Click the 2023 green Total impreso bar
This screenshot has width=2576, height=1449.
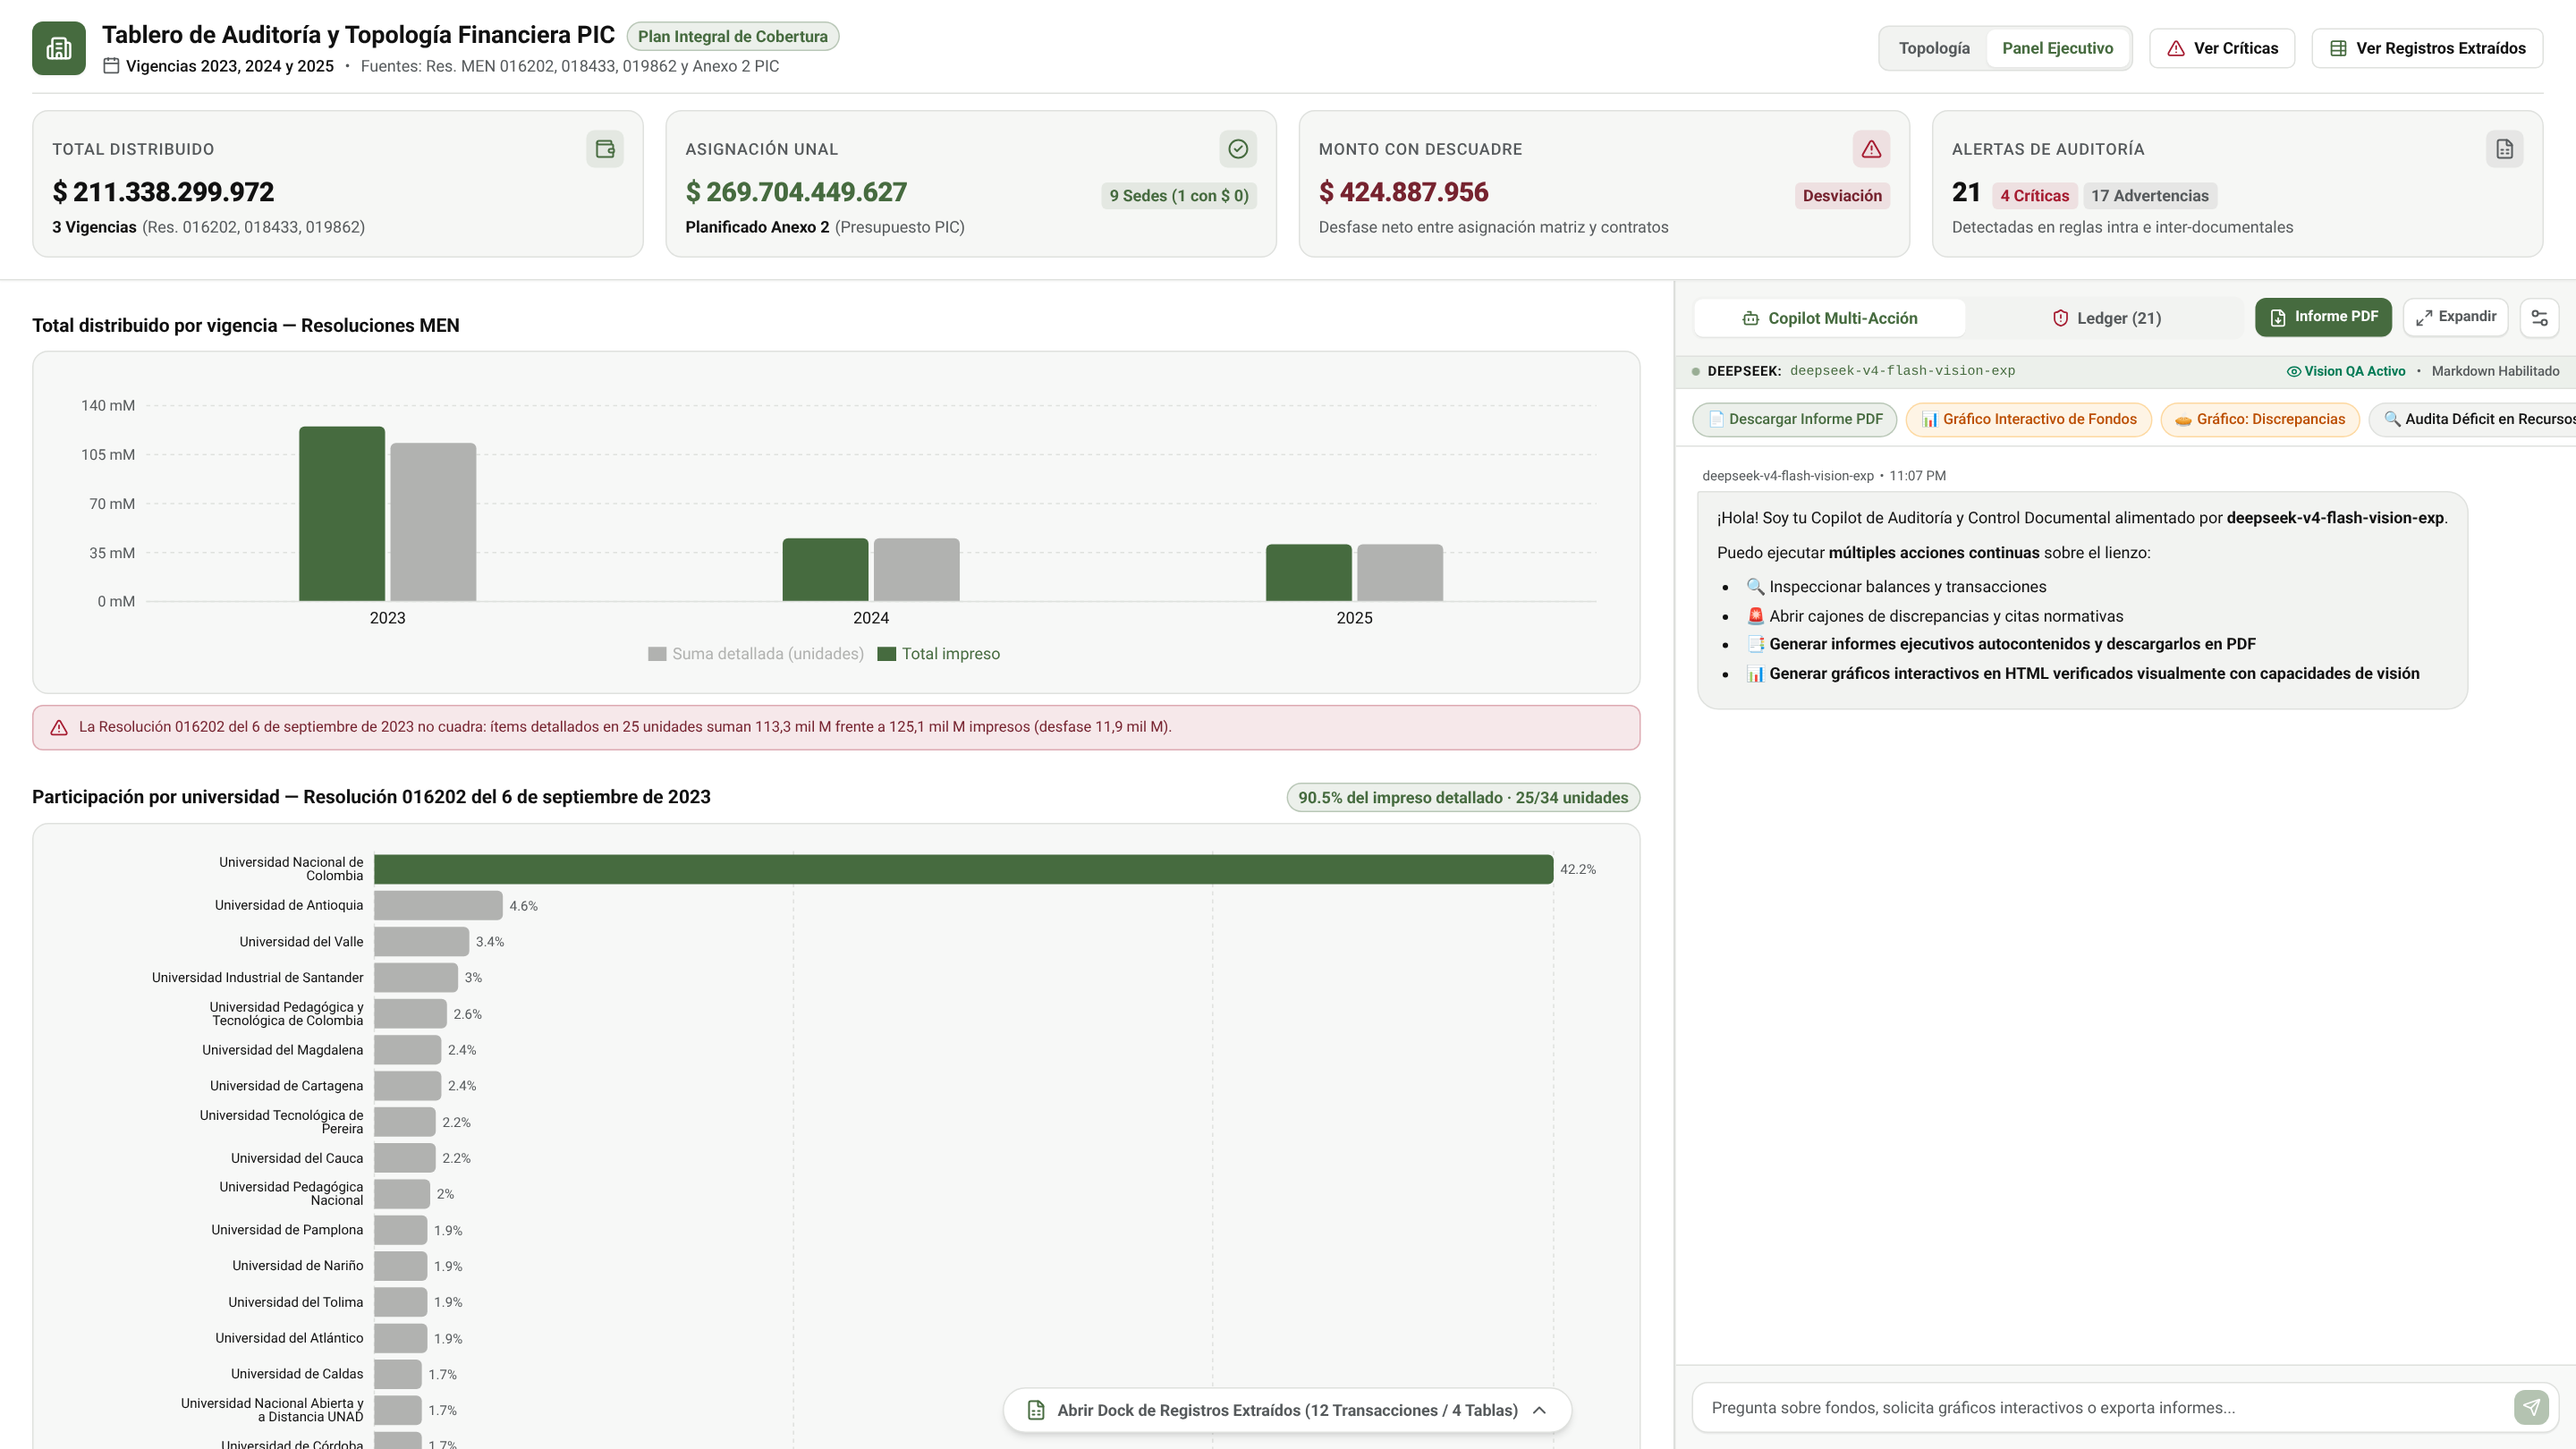(x=342, y=514)
